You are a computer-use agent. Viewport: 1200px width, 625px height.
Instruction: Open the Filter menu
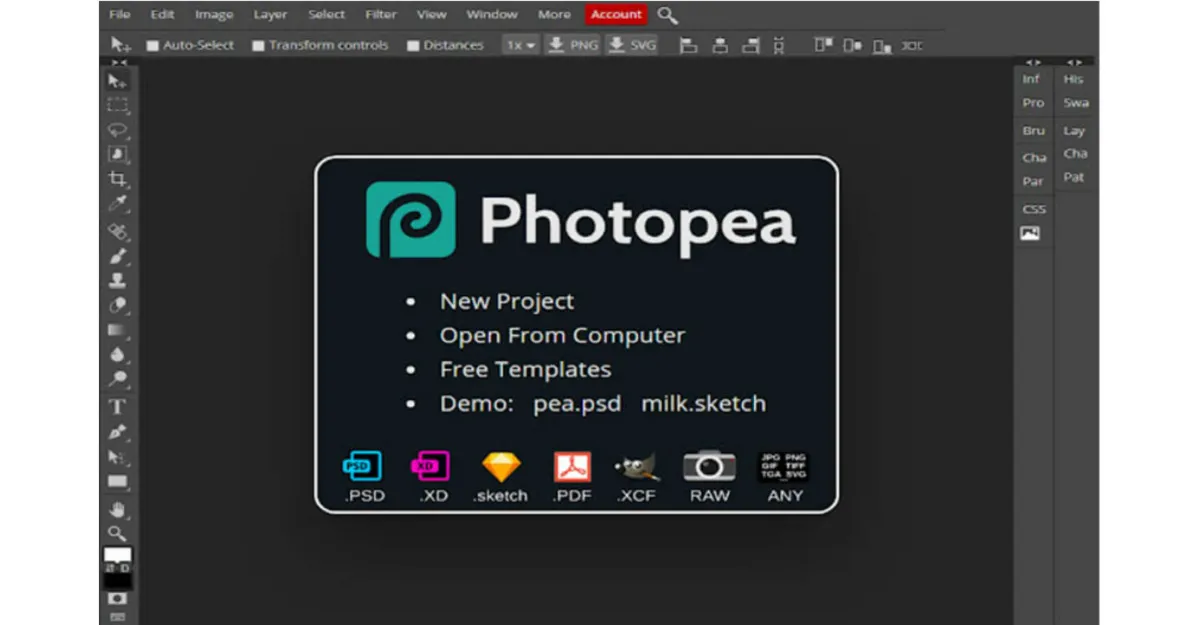point(381,14)
